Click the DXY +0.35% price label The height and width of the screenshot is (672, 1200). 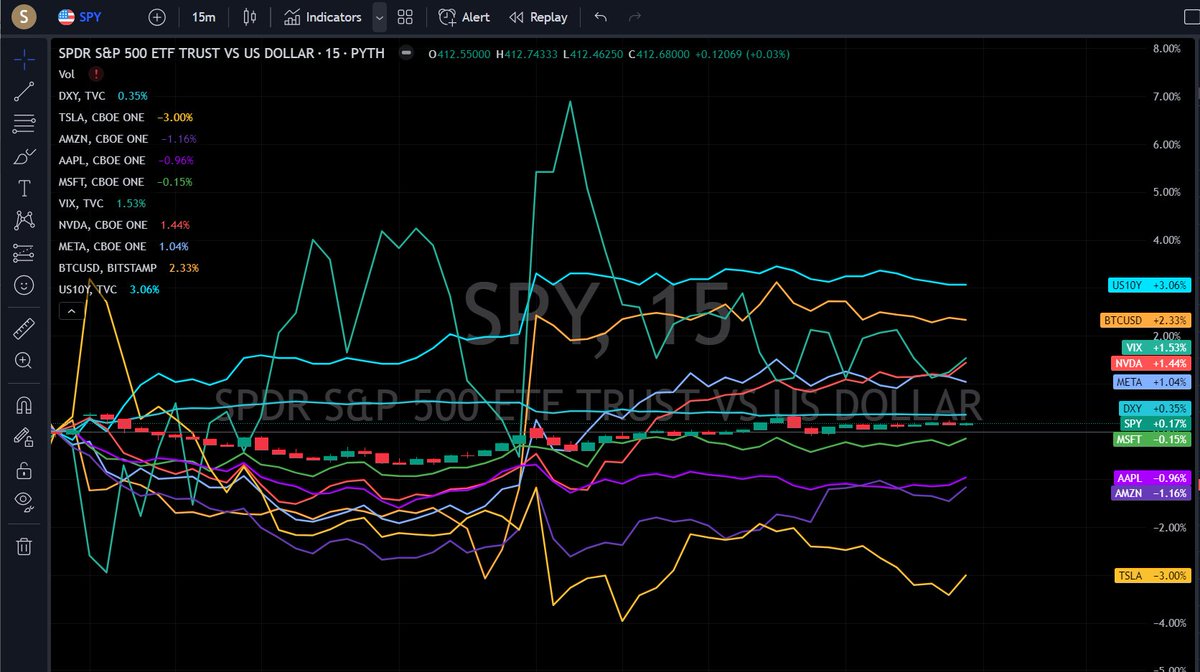click(1154, 408)
